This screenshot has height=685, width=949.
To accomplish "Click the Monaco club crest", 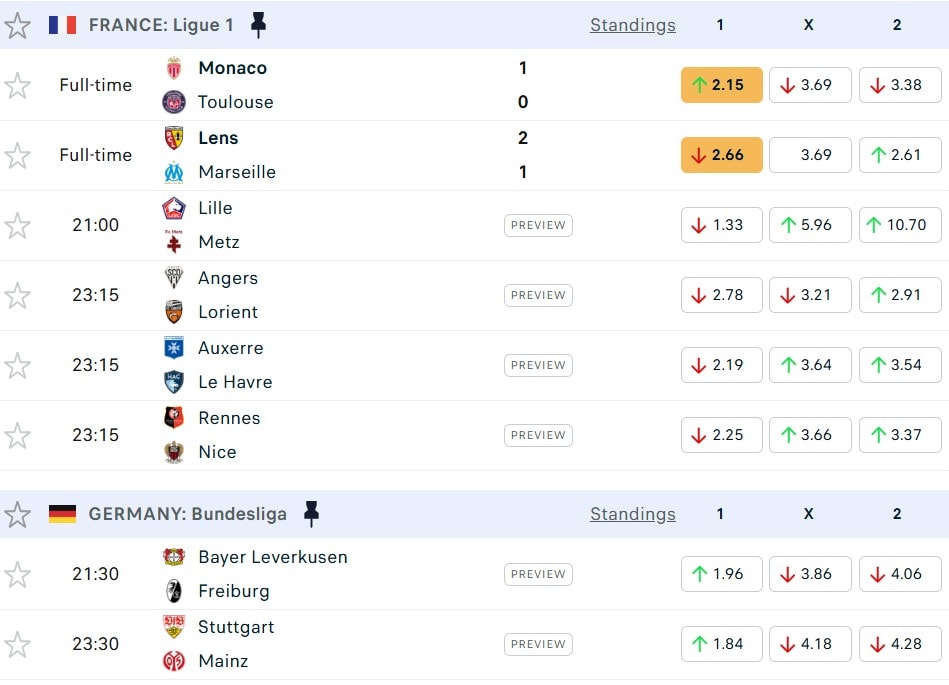I will coord(174,68).
